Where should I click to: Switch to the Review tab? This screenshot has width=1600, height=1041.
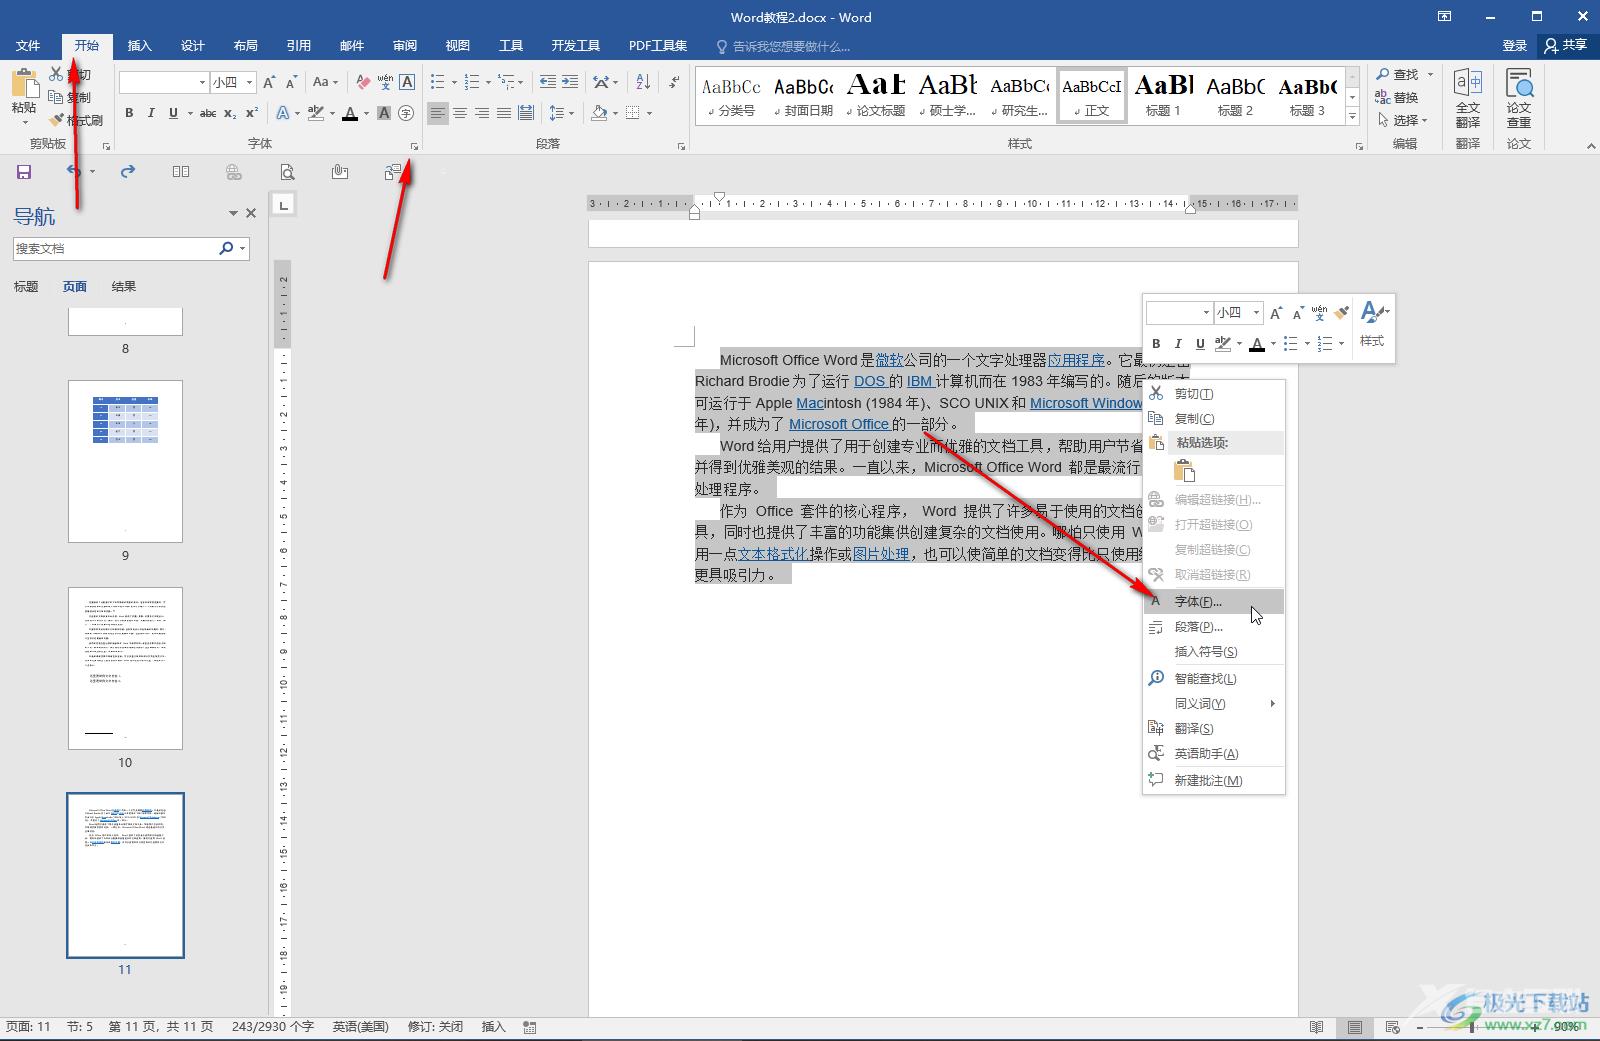pos(405,45)
